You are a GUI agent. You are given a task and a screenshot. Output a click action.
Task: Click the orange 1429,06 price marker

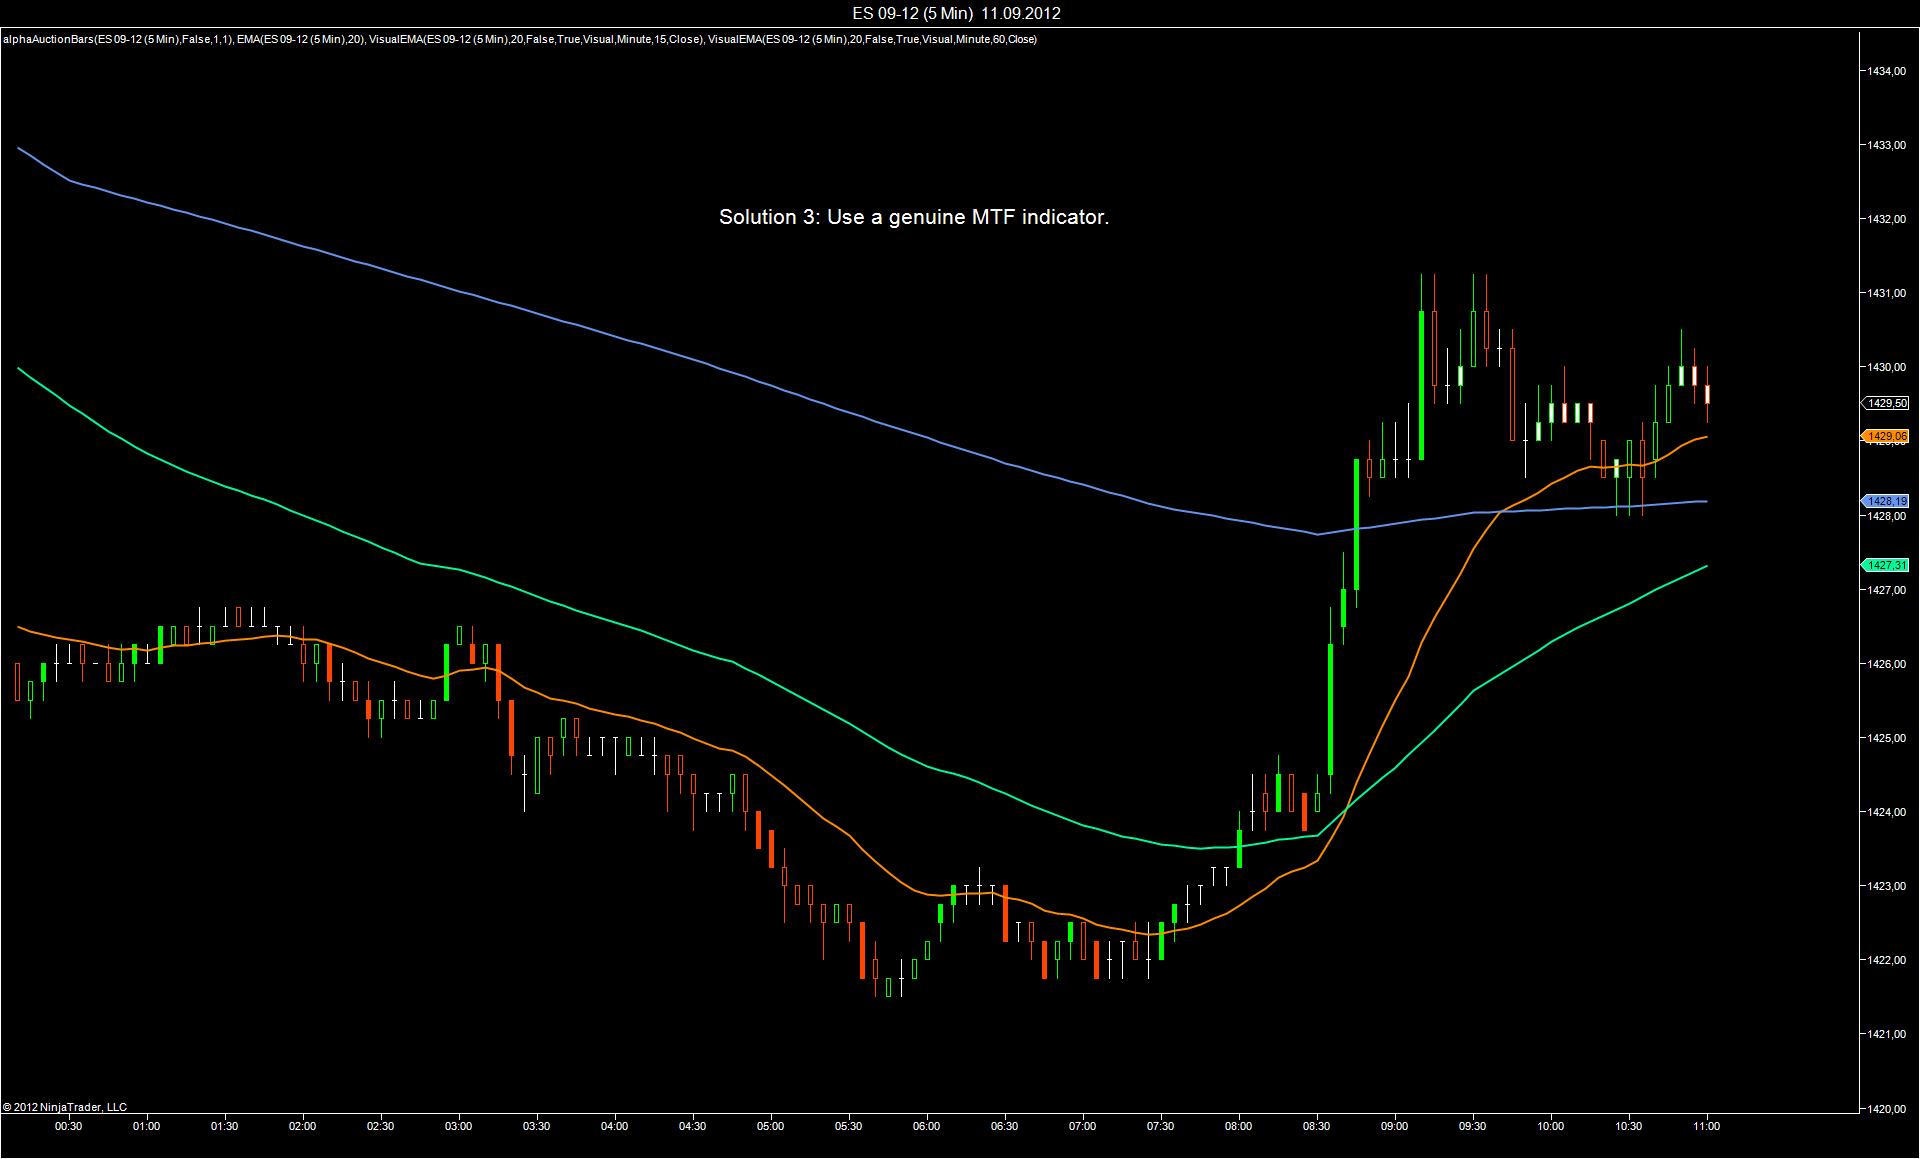(x=1886, y=436)
